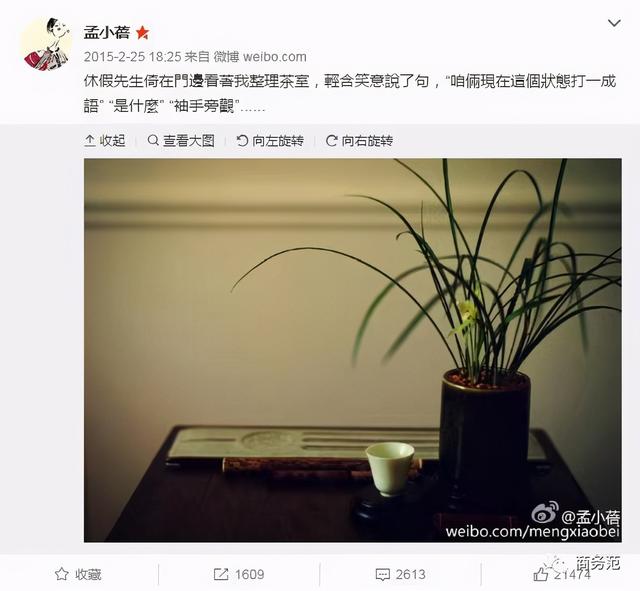Click the clockwise rotate icon
This screenshot has height=591, width=640.
[331, 141]
